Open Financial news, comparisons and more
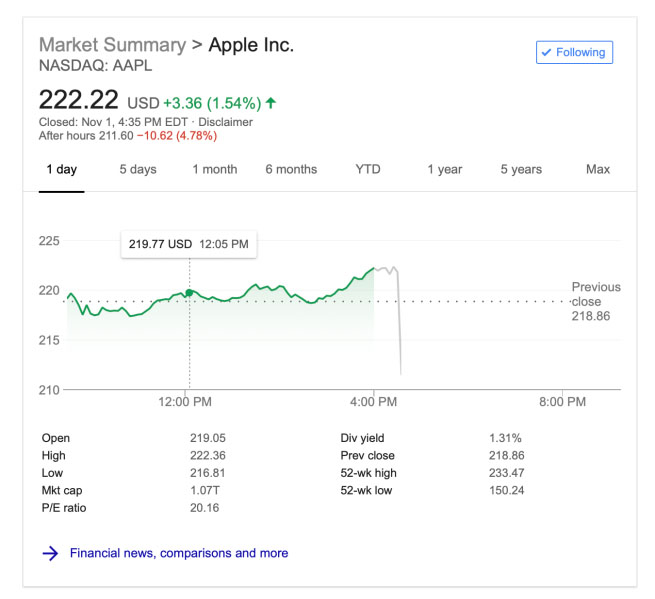 click(x=179, y=553)
